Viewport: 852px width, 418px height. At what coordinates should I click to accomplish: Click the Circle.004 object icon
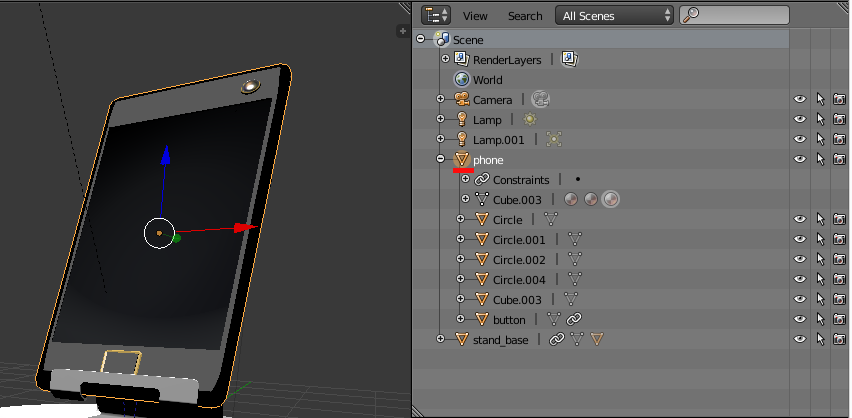tap(481, 279)
